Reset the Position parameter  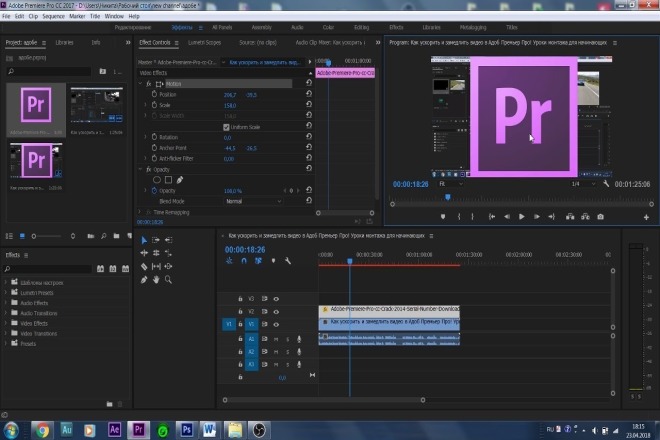(309, 93)
